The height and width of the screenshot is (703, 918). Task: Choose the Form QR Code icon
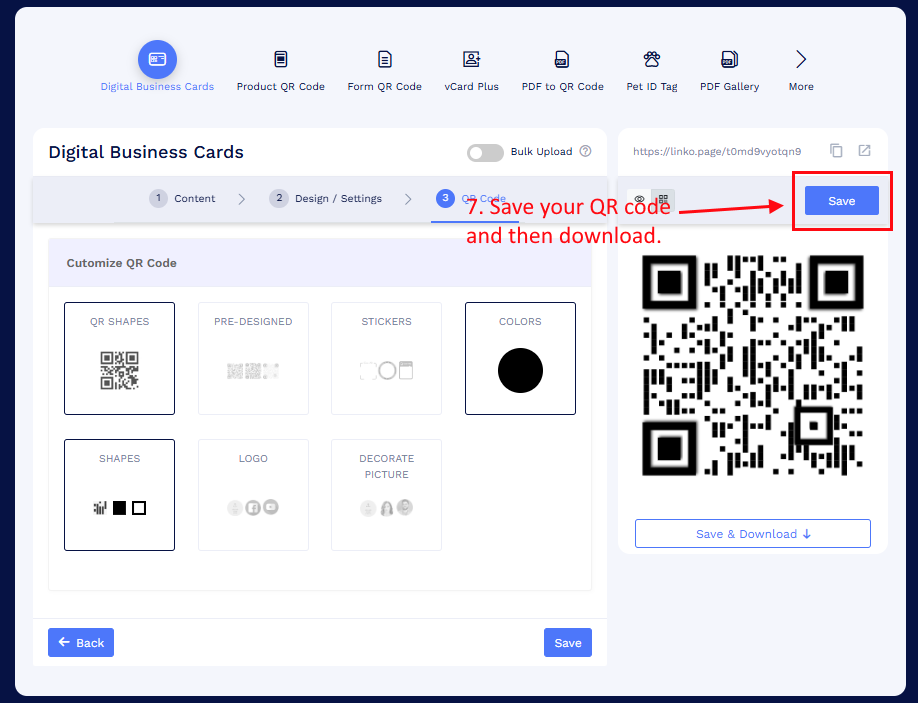point(385,59)
